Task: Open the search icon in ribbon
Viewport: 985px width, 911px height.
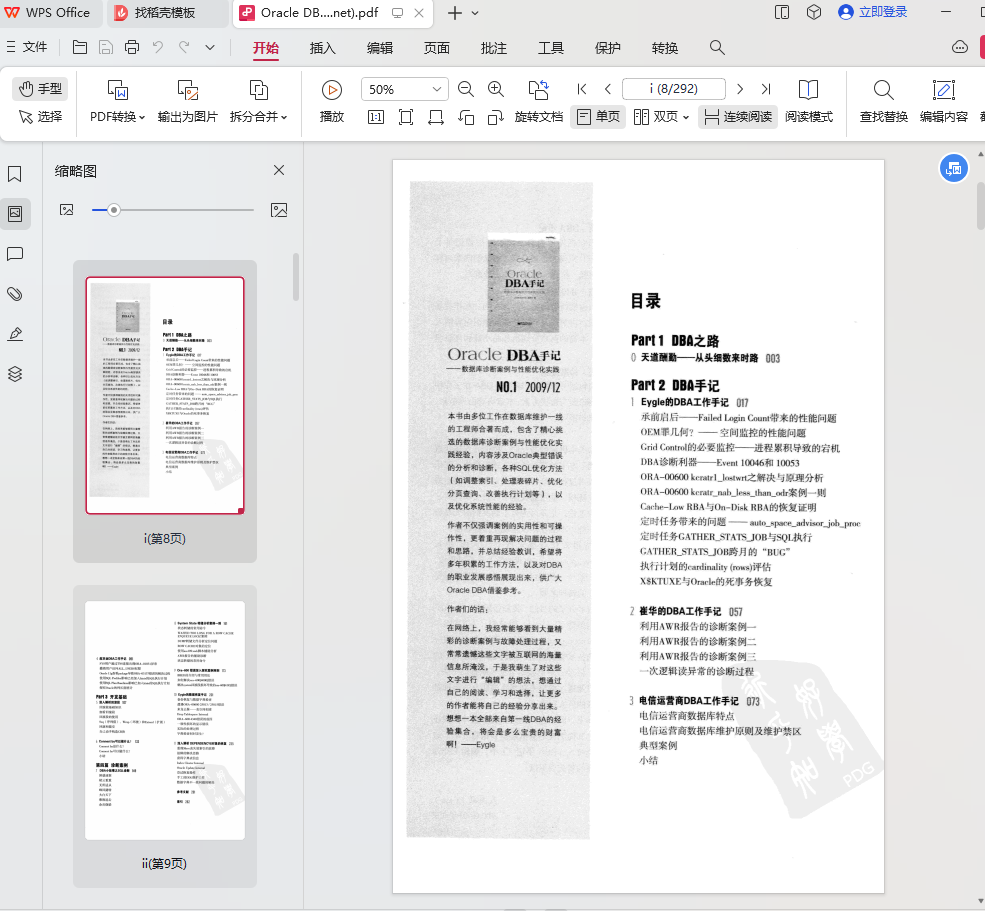Action: tap(717, 47)
